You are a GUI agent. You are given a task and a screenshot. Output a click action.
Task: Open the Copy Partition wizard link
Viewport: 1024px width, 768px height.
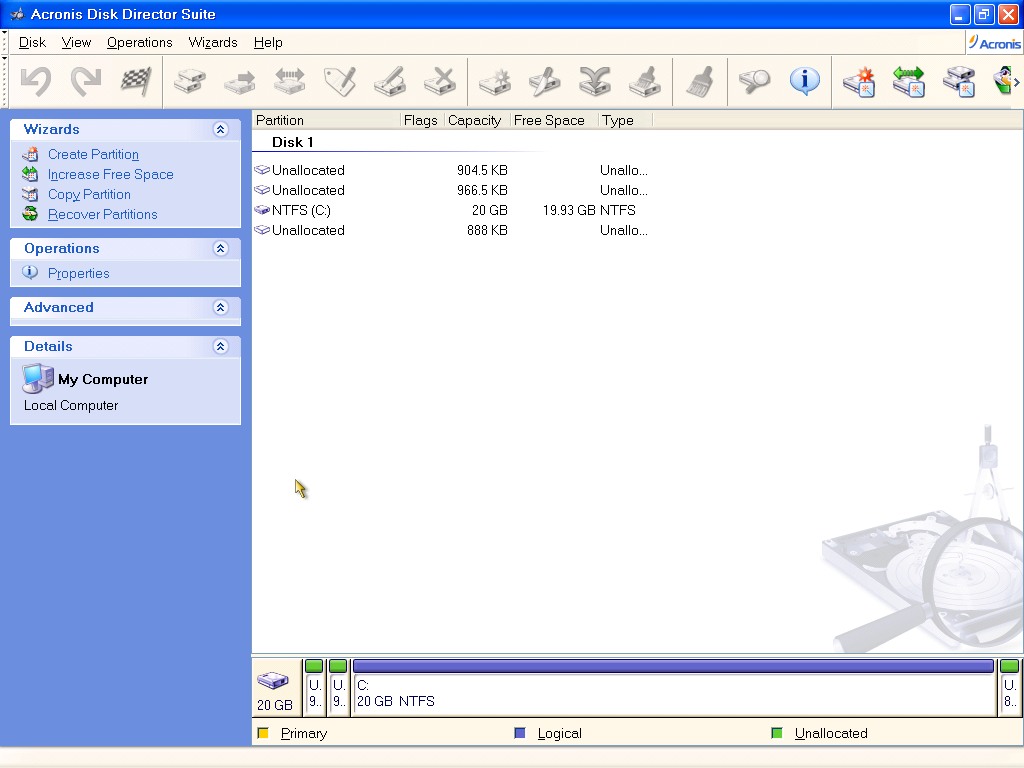(89, 195)
